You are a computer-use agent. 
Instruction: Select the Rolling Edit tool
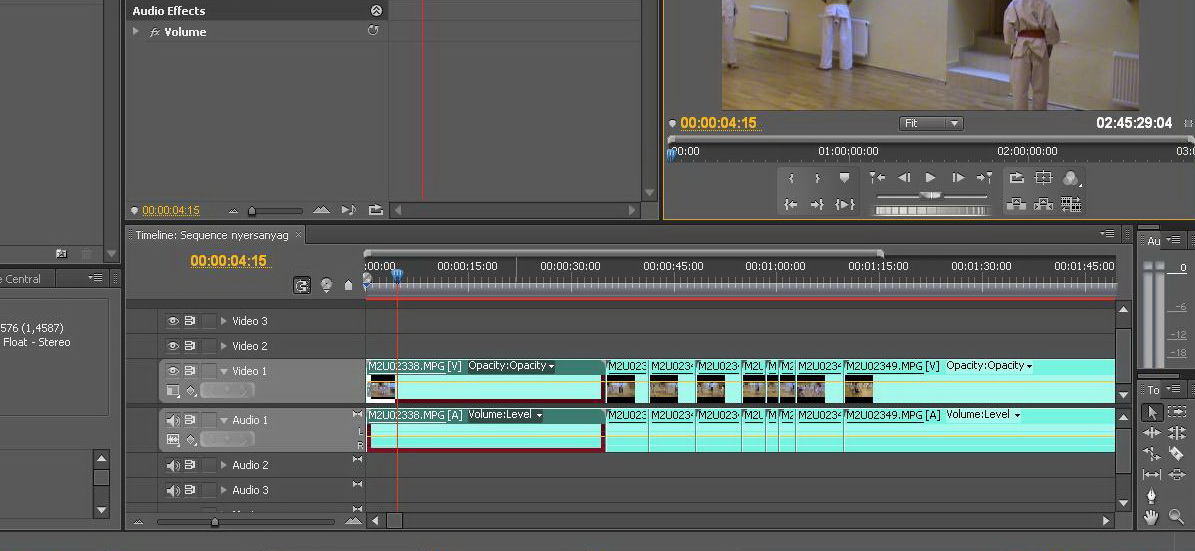1177,433
